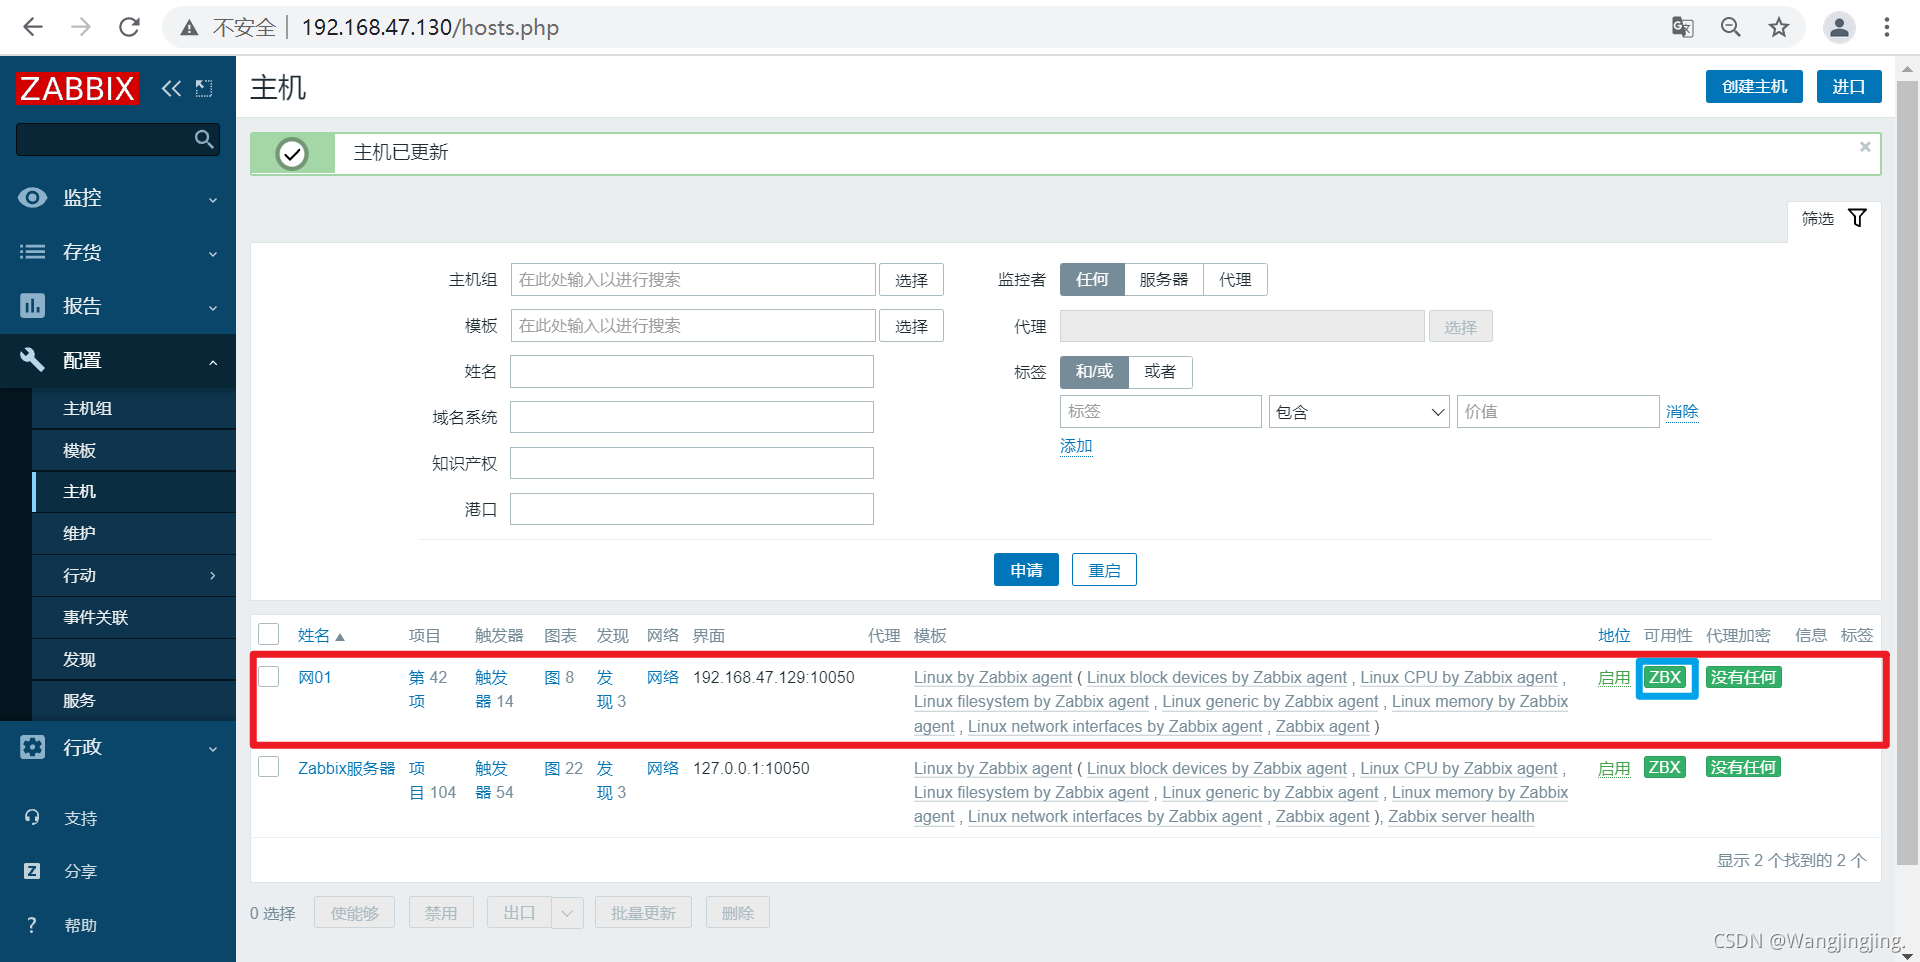Click 选择 button next to 模板 field
1920x962 pixels.
911,325
